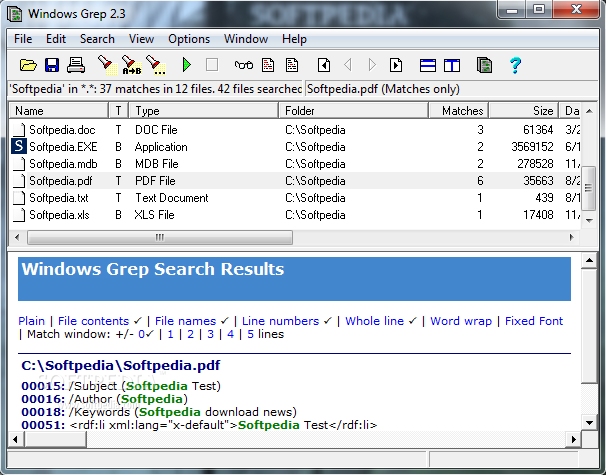Sort file list by Size column
This screenshot has height=475, width=606.
[x=524, y=111]
